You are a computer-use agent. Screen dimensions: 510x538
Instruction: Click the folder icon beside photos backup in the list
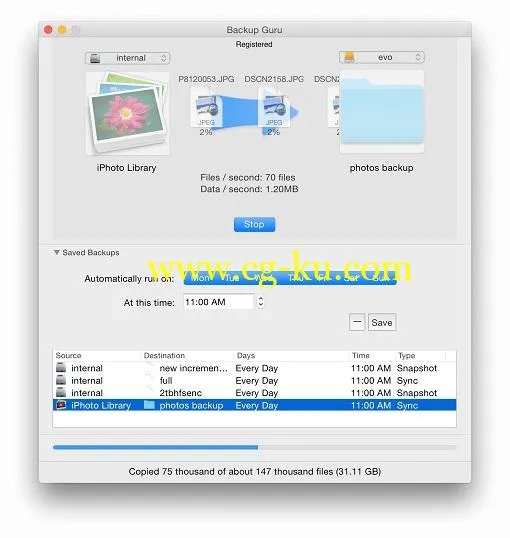[149, 405]
